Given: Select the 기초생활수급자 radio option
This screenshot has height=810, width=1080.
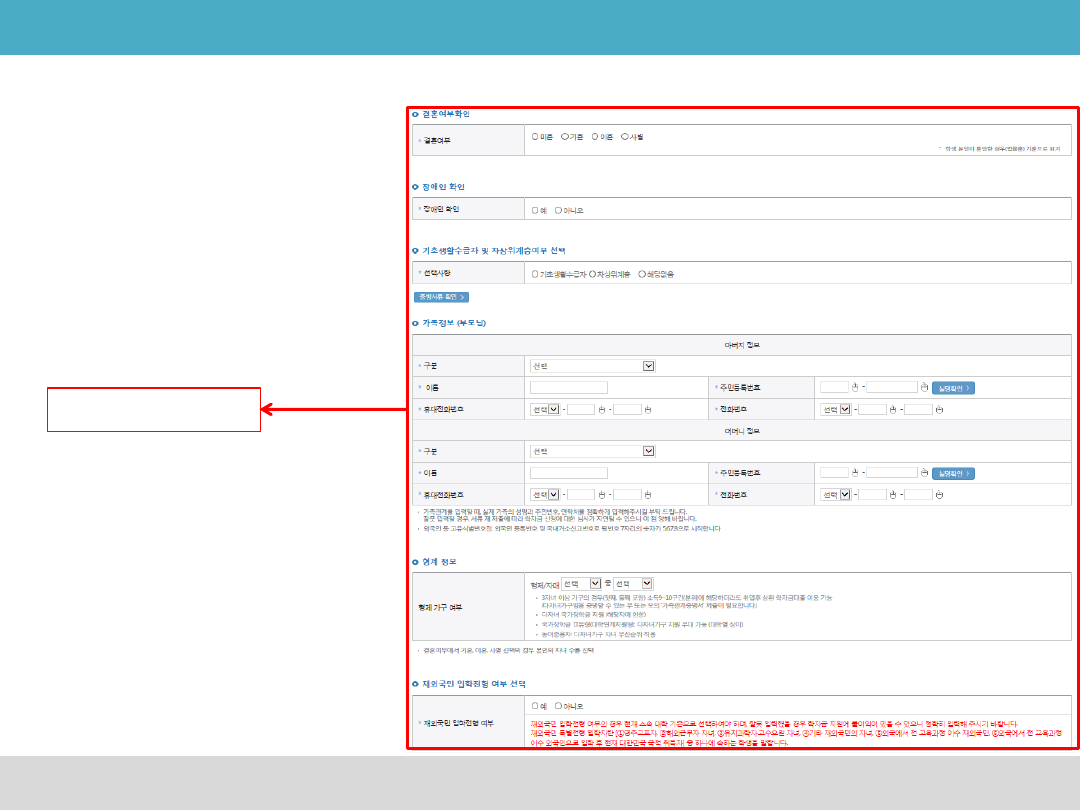Looking at the screenshot, I should [x=535, y=274].
